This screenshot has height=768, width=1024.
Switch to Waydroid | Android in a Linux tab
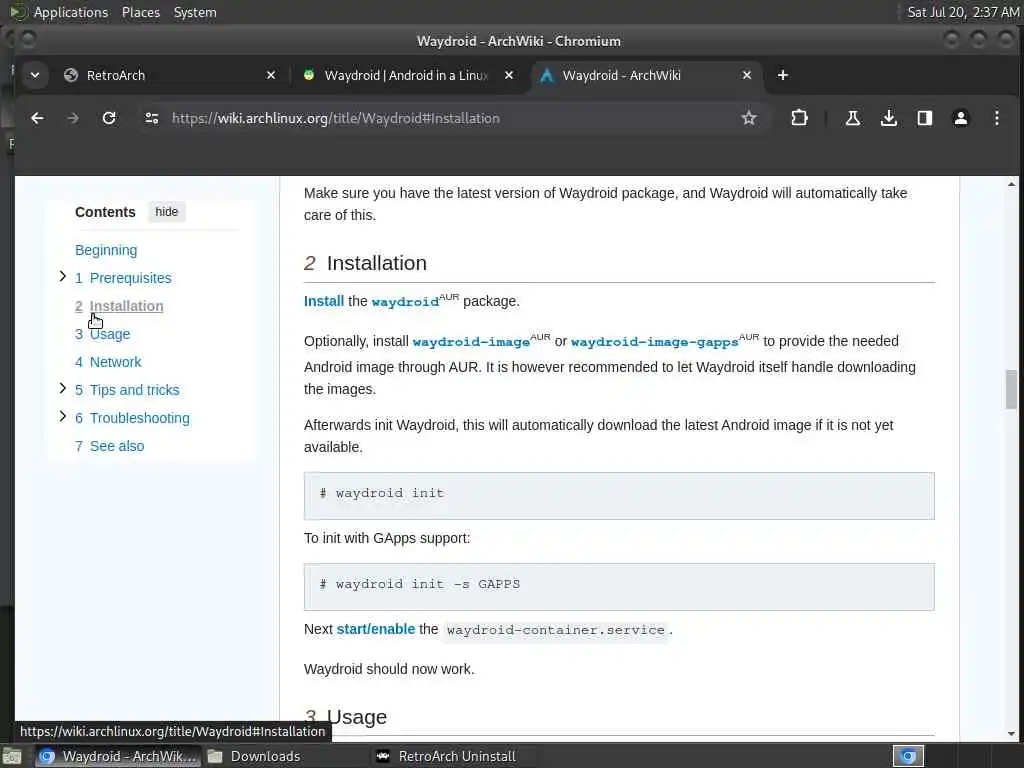pyautogui.click(x=408, y=75)
